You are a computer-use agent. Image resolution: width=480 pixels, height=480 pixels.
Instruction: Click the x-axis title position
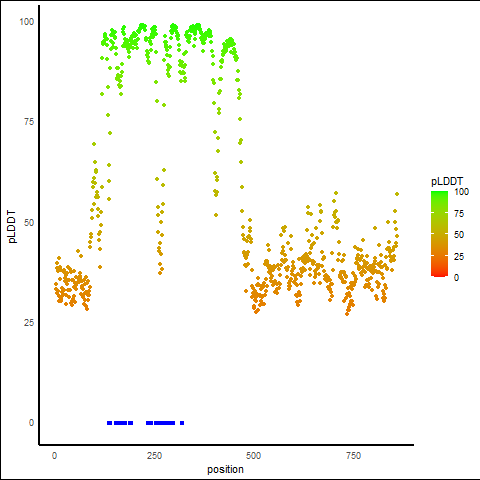[x=225, y=469]
